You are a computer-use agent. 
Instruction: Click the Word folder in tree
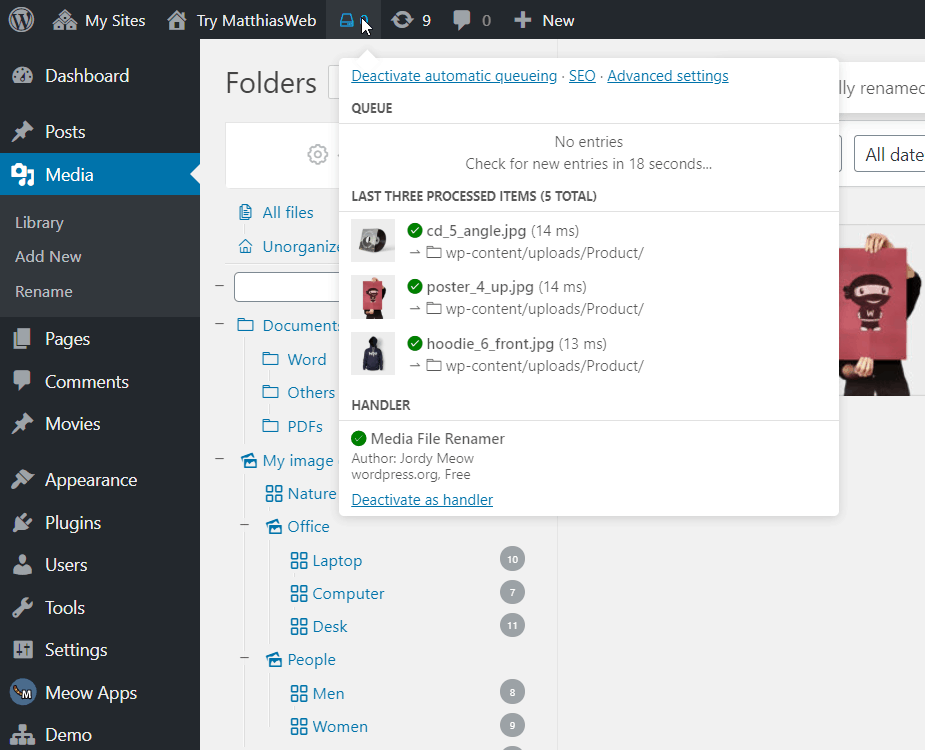click(x=306, y=359)
